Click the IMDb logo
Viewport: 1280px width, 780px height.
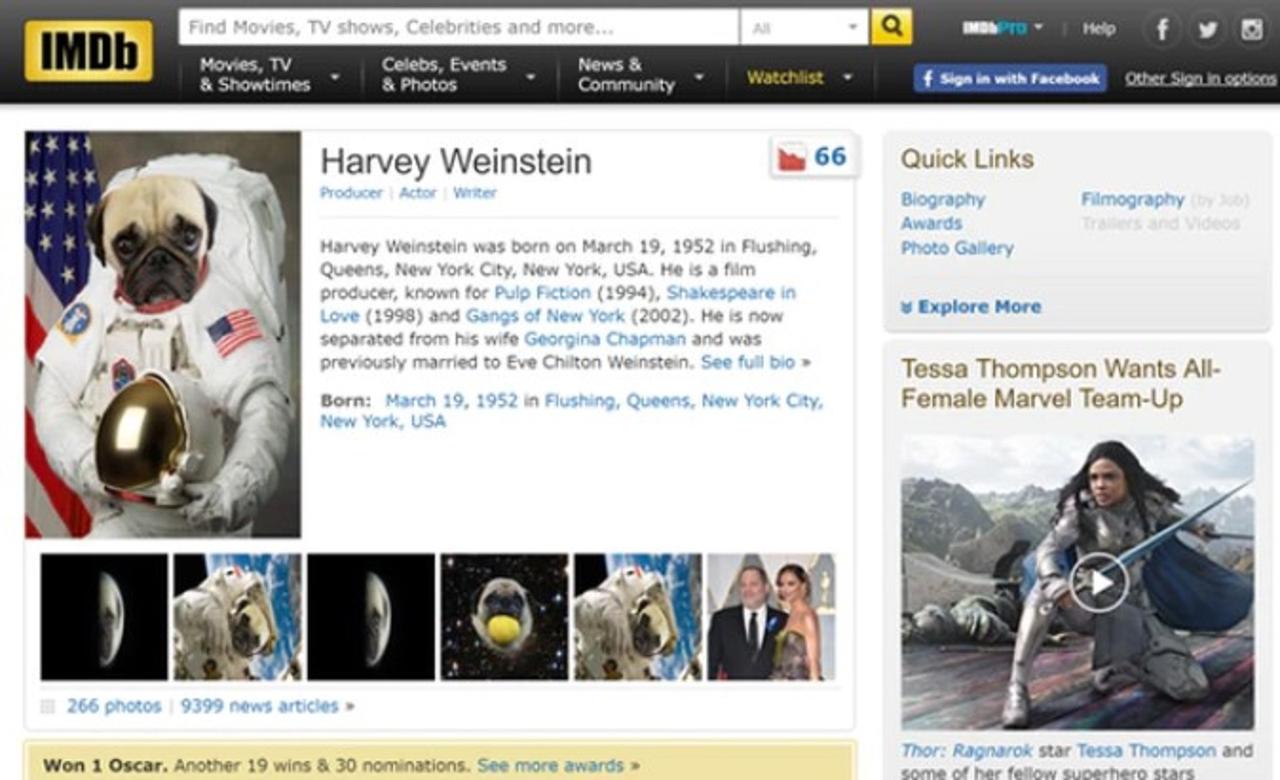[x=89, y=51]
